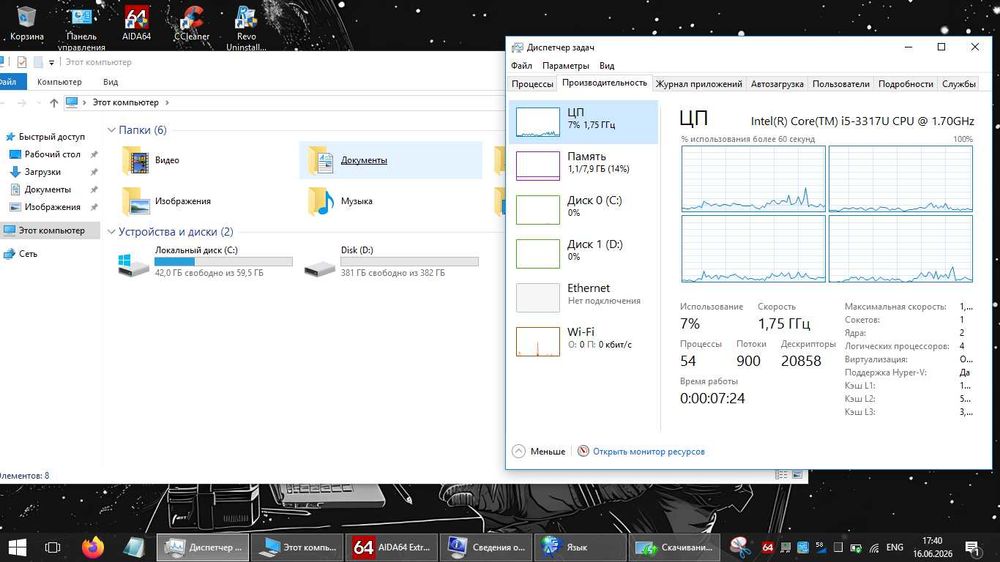
Task: Switch to Сведения о системе taskbar button
Action: (x=486, y=547)
